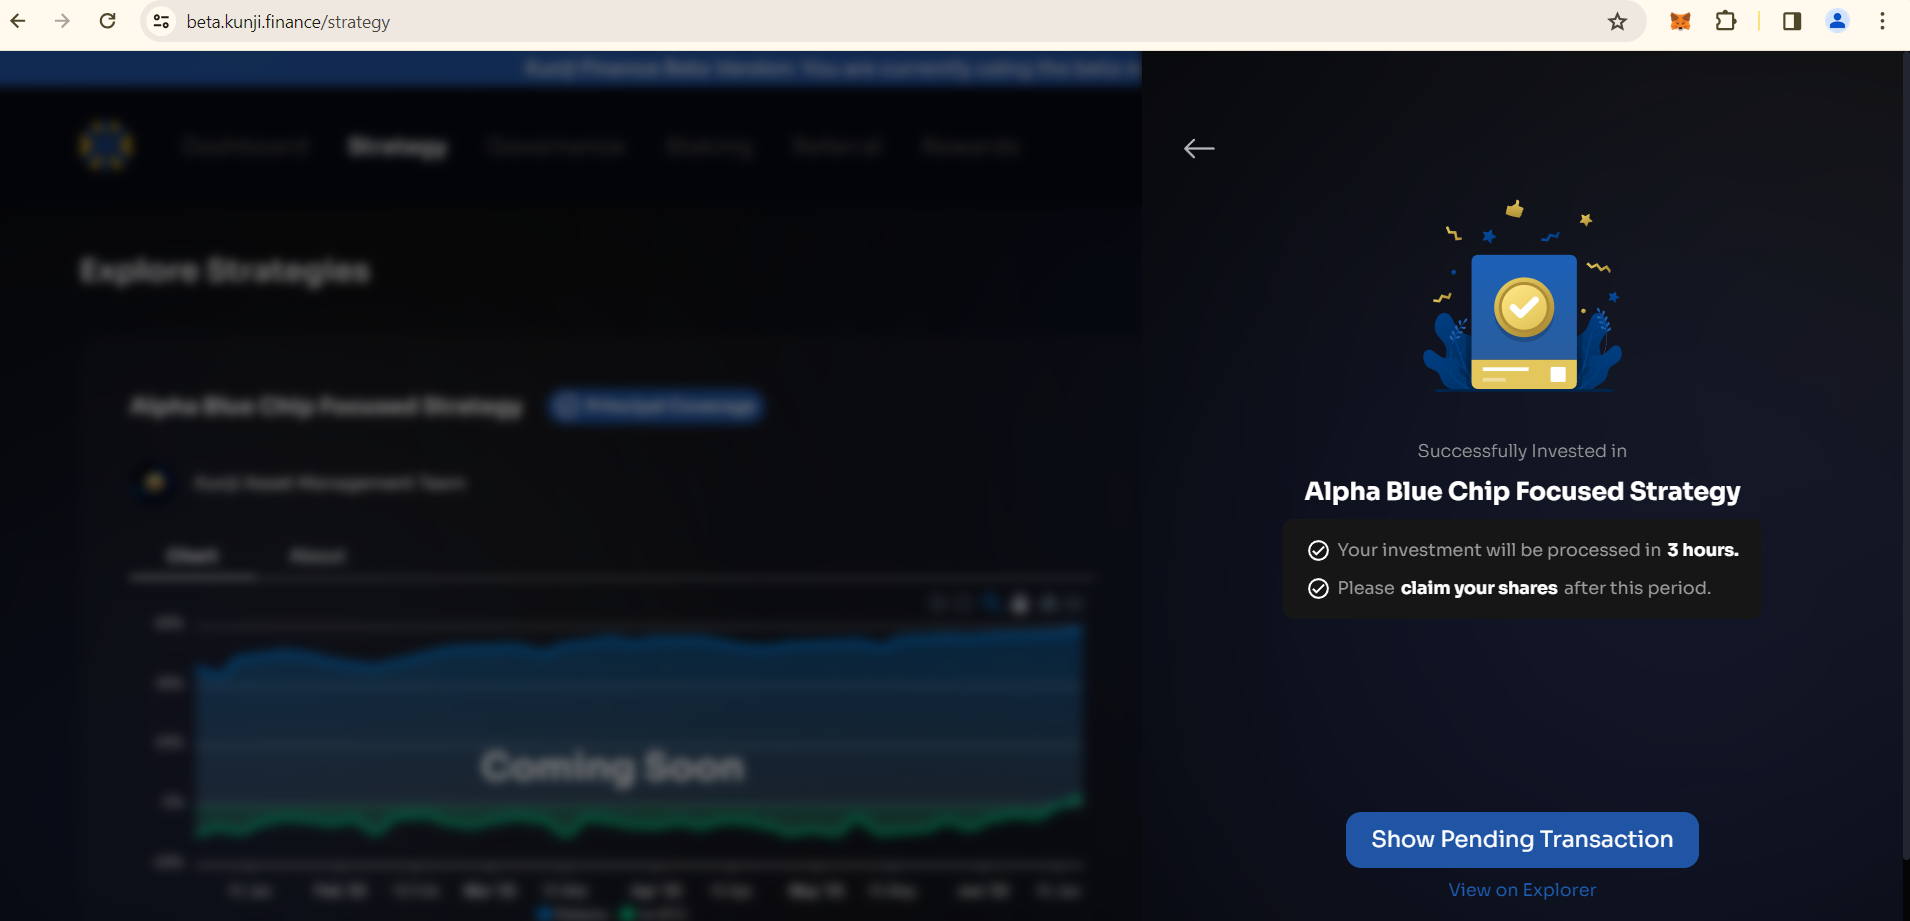Select the blurred Chart tab
Image resolution: width=1910 pixels, height=921 pixels.
(x=192, y=556)
